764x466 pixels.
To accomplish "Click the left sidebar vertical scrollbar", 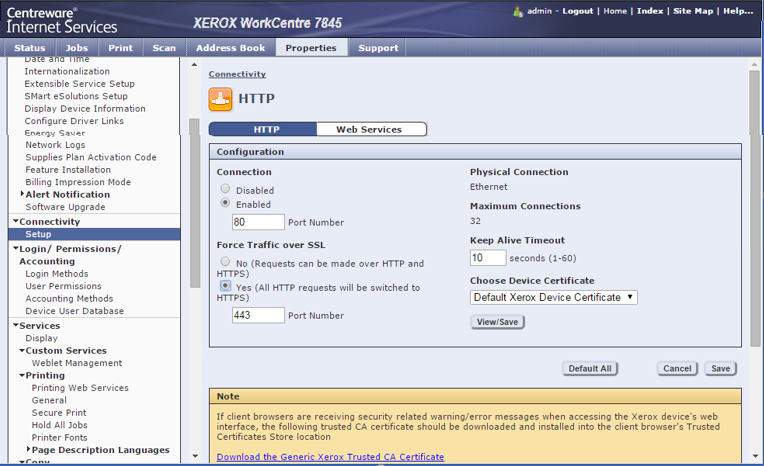I will (194, 200).
